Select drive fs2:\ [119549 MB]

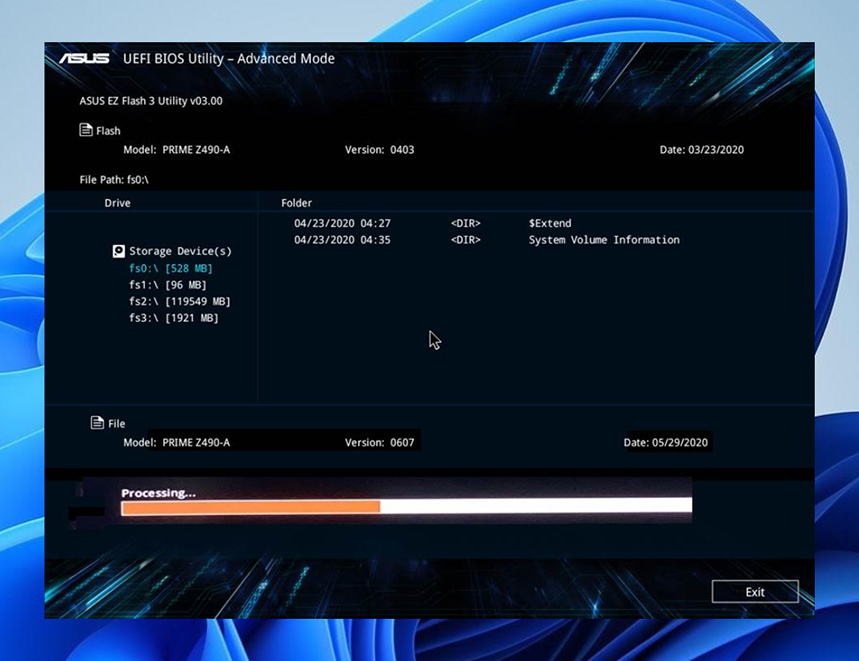pyautogui.click(x=180, y=301)
